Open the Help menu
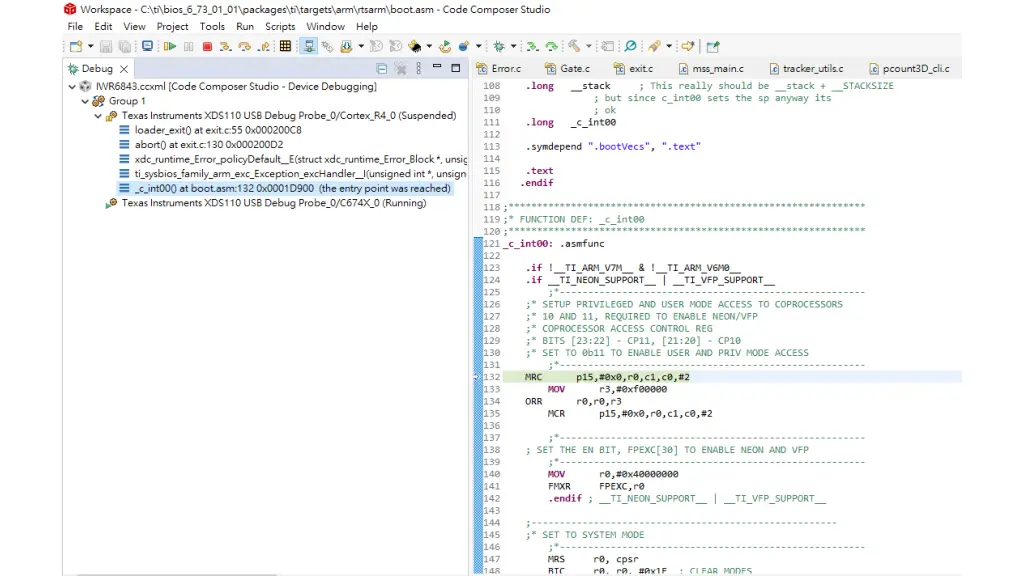The image size is (1024, 576). (366, 27)
